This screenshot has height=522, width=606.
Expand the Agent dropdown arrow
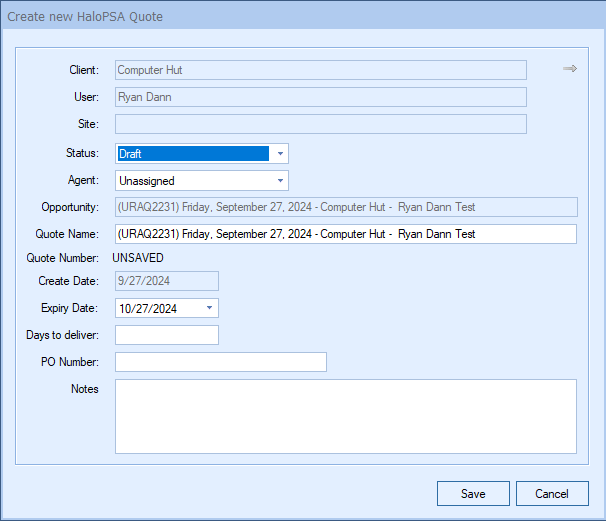[x=280, y=181]
